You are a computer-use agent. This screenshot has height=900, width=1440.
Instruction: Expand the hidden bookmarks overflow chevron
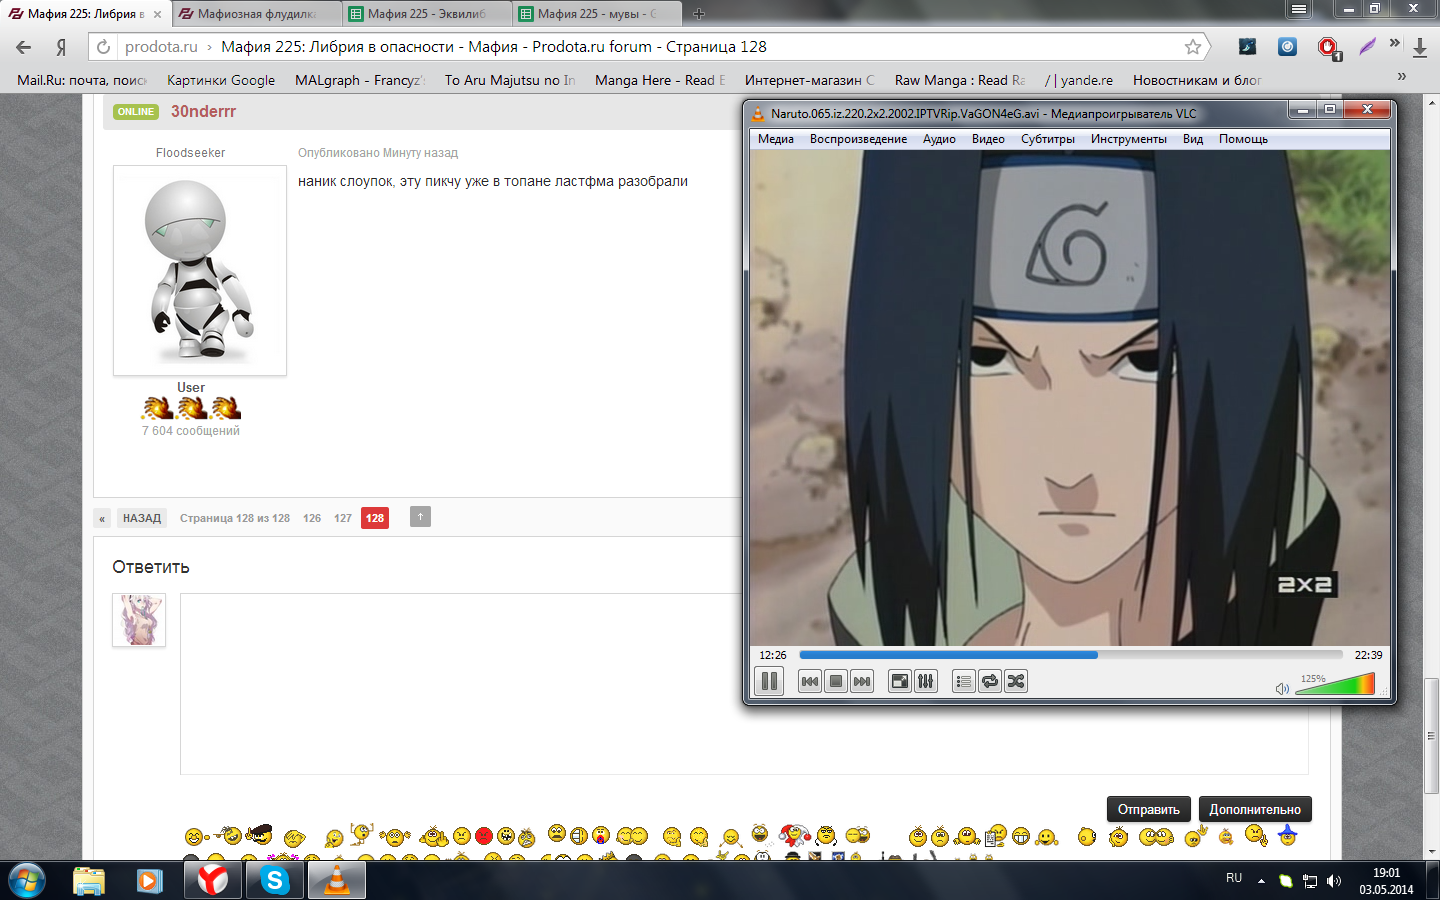[1401, 77]
